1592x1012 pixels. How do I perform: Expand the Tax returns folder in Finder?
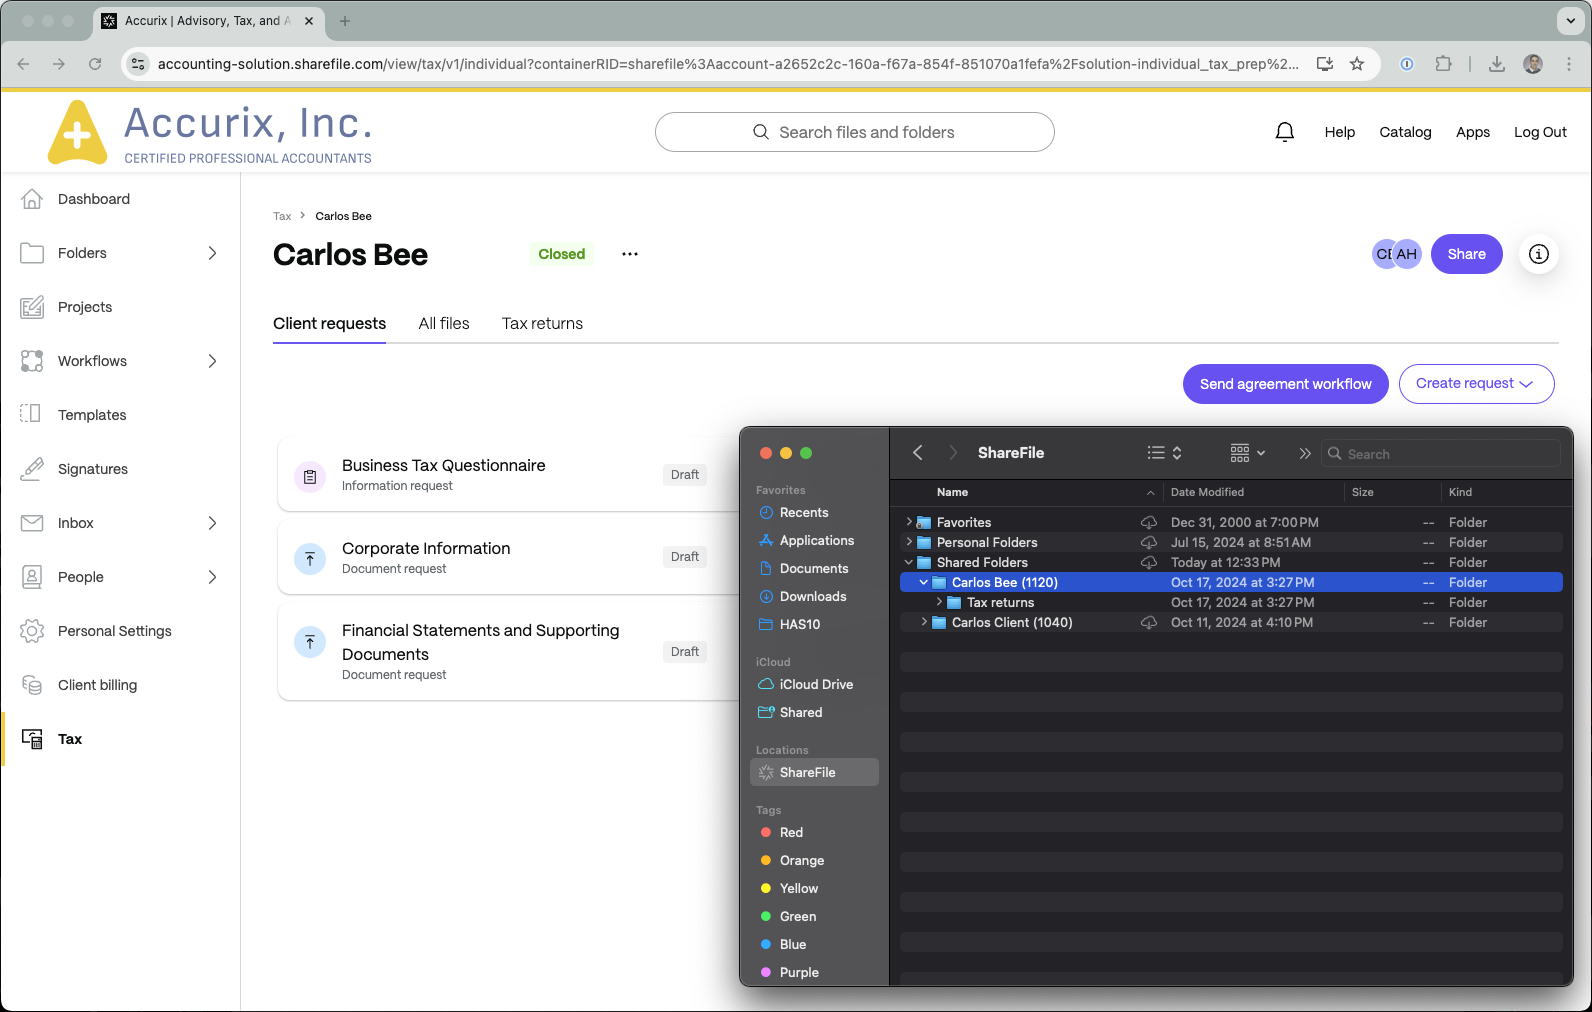(939, 602)
